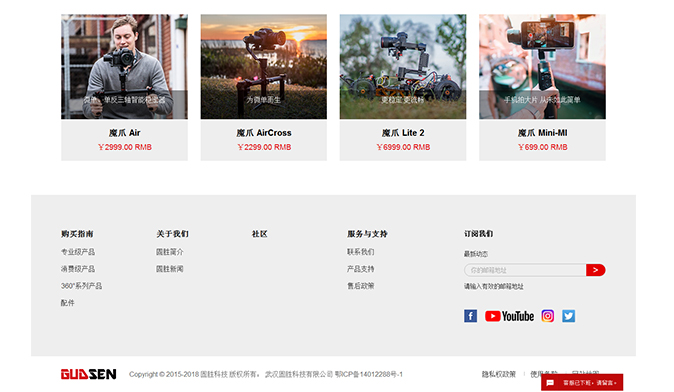This screenshot has width=674, height=392.
Task: Open 配件 footer link
Action: click(x=67, y=303)
